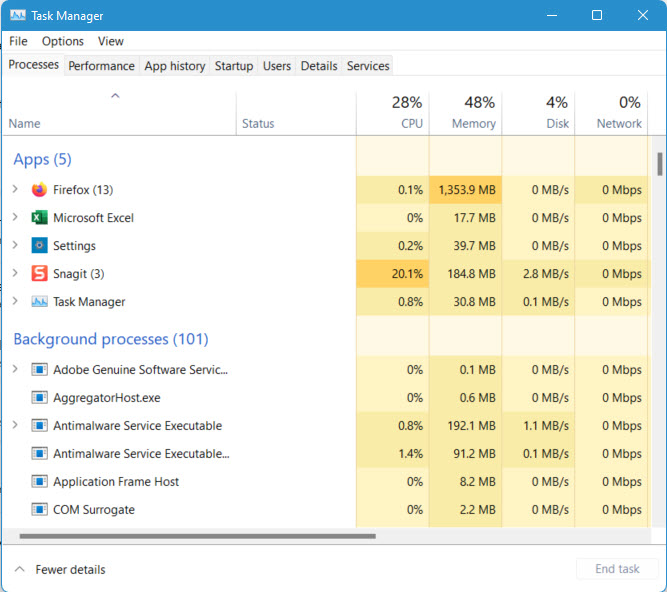Switch to the App history tab
The height and width of the screenshot is (592, 667).
point(175,66)
